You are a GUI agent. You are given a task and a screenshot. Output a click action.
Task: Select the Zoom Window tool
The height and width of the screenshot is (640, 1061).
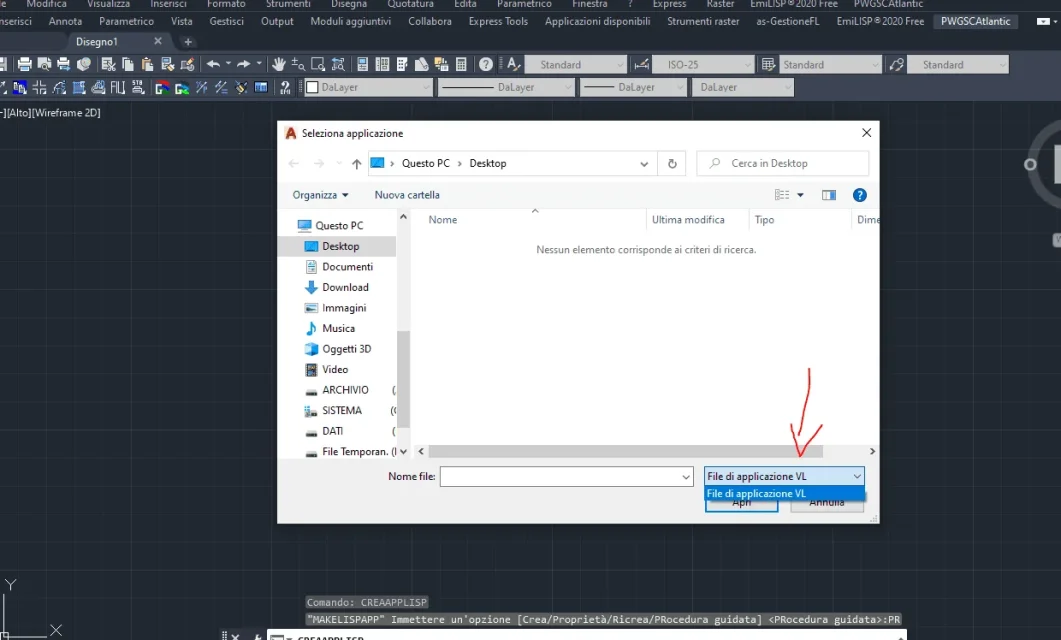(318, 64)
